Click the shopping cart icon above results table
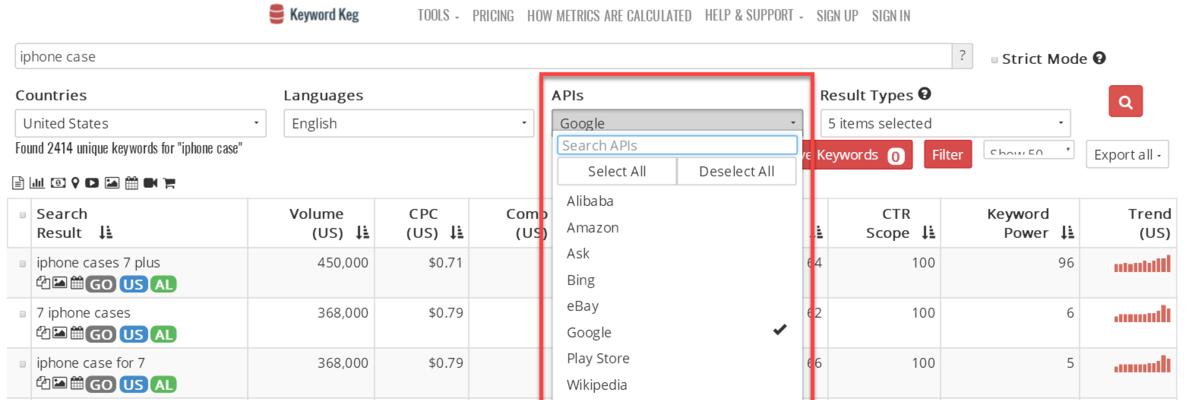This screenshot has height=400, width=1192. pos(170,183)
